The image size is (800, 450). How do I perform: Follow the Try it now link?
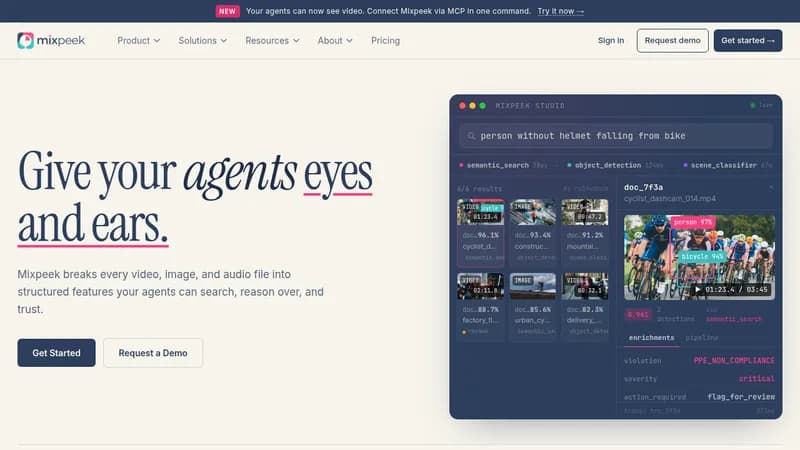tap(560, 11)
